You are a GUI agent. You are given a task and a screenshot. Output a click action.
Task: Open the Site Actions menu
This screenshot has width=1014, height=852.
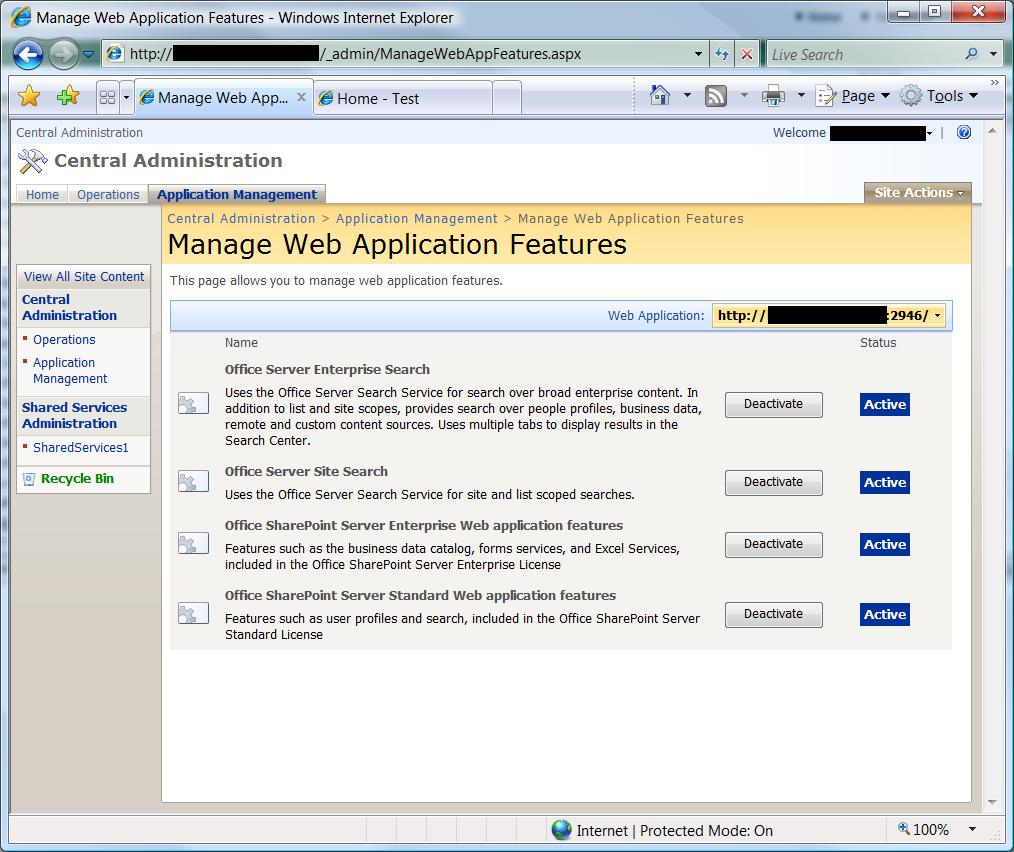coord(916,193)
